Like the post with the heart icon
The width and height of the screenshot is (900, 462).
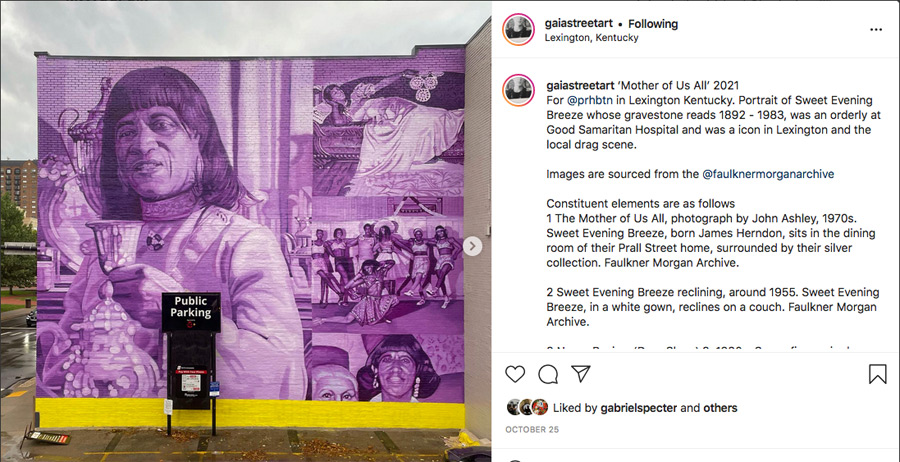coord(515,374)
